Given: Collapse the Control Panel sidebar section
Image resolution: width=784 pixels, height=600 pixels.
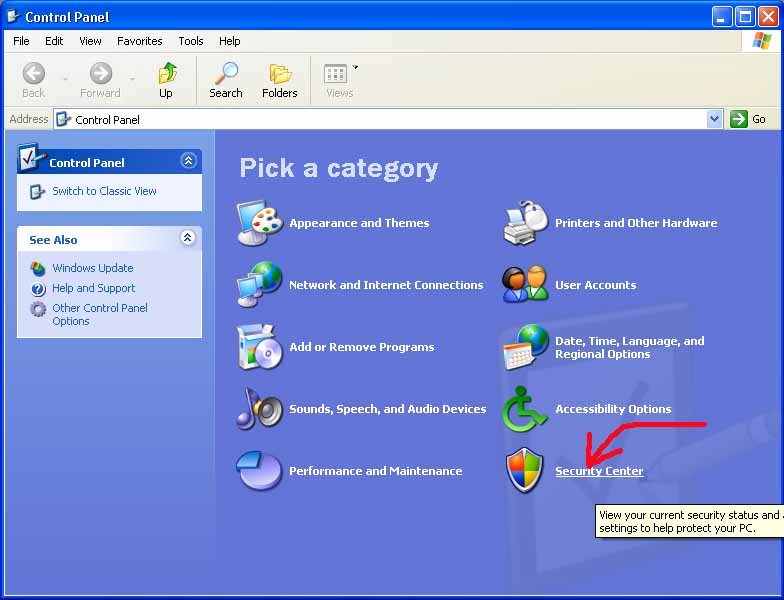Looking at the screenshot, I should (188, 160).
